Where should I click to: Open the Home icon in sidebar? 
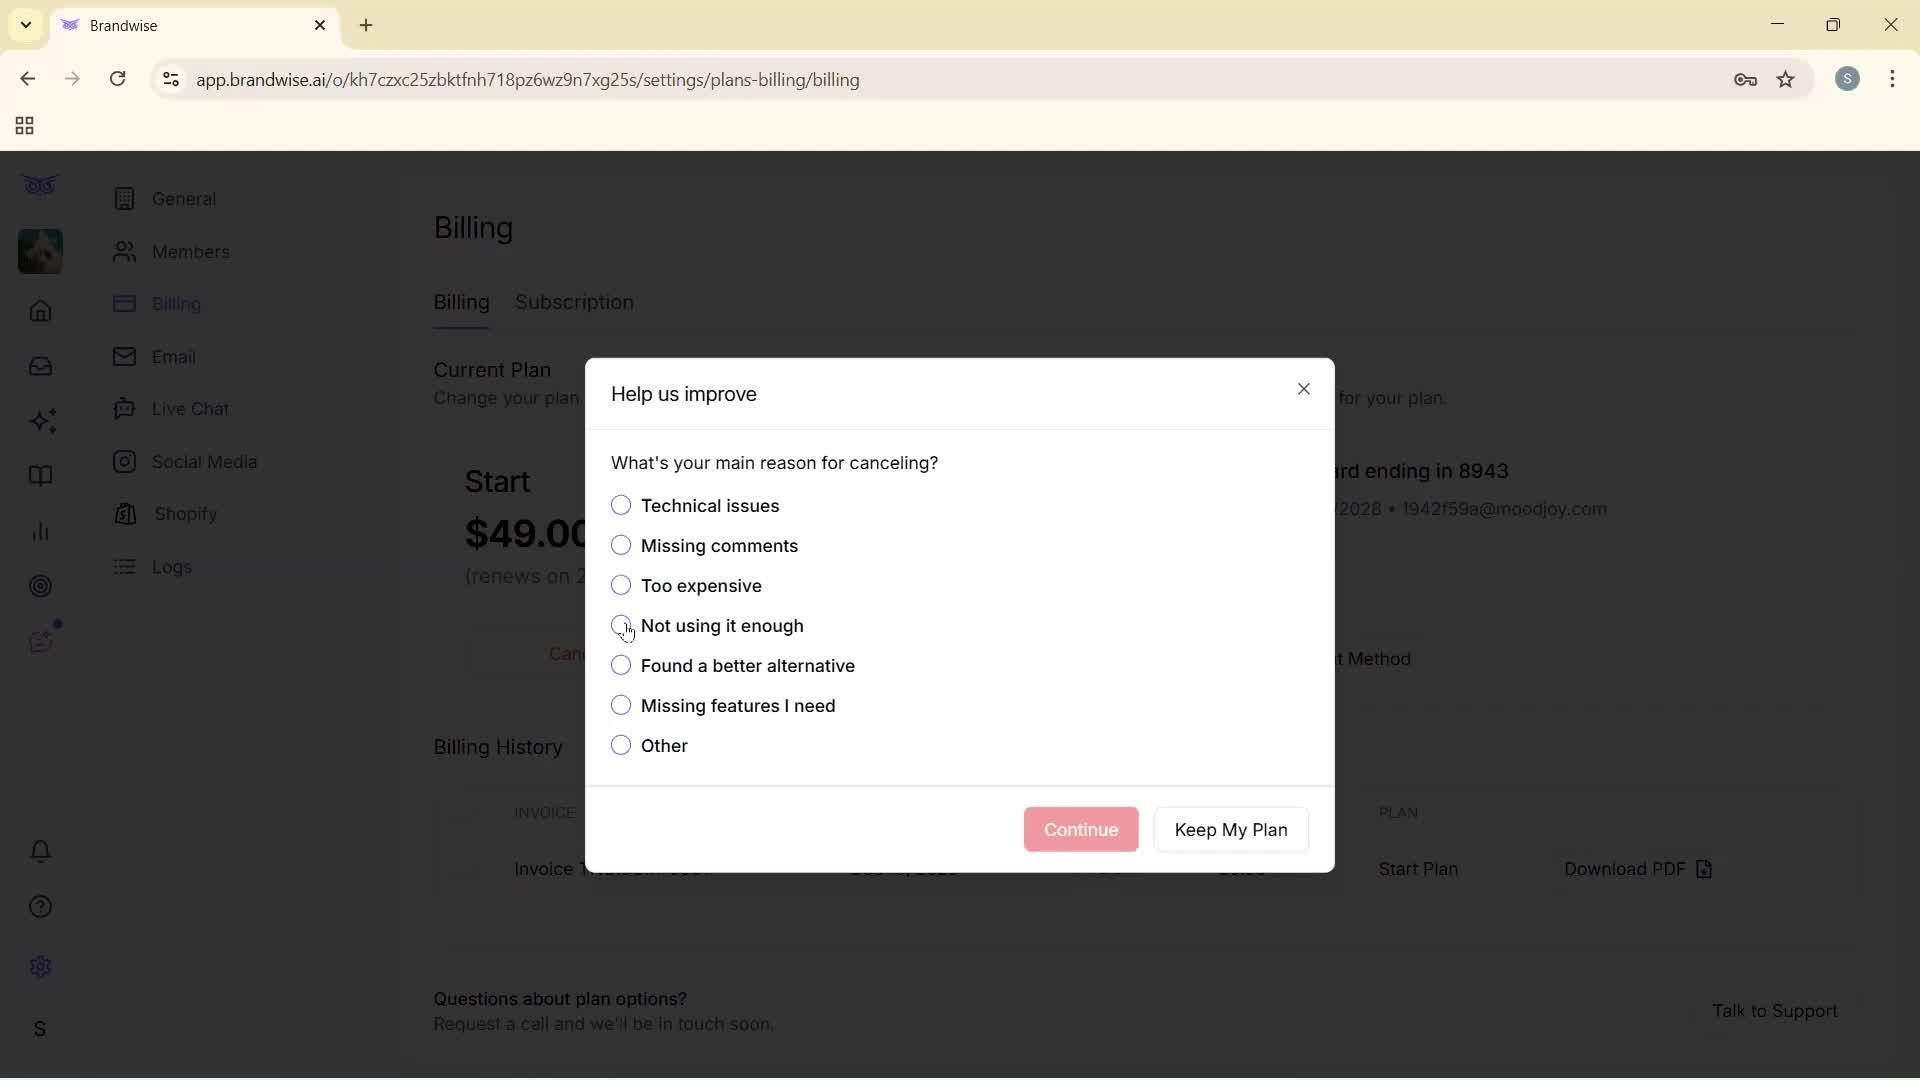[x=40, y=312]
